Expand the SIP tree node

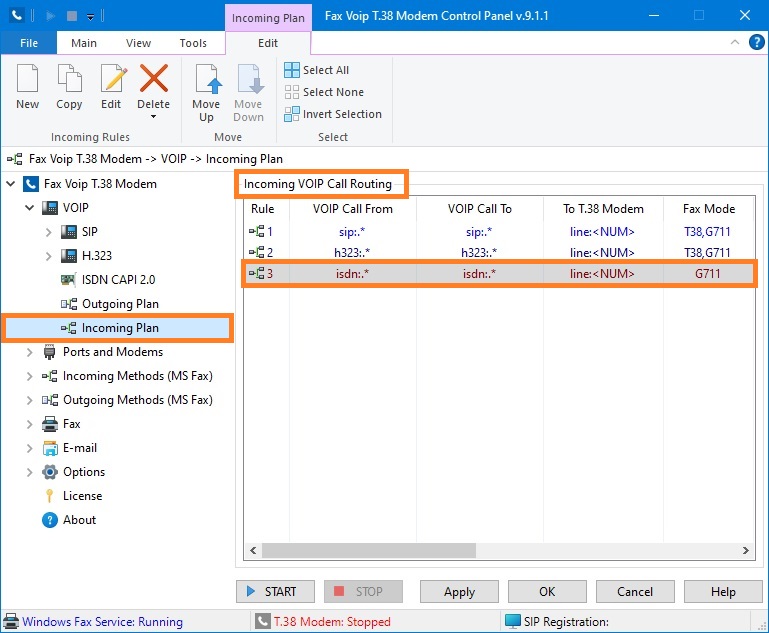49,232
